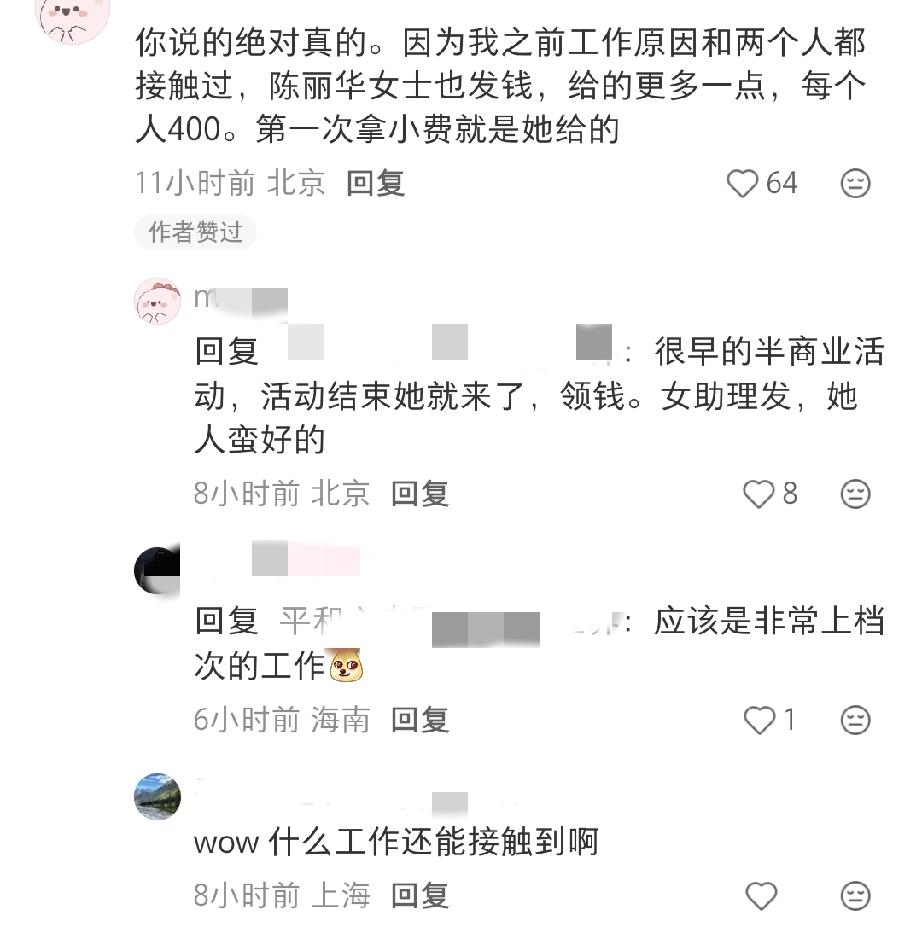Image resolution: width=922 pixels, height=938 pixels.
Task: Reply to the 8小时前 上海 comment
Action: (x=420, y=896)
